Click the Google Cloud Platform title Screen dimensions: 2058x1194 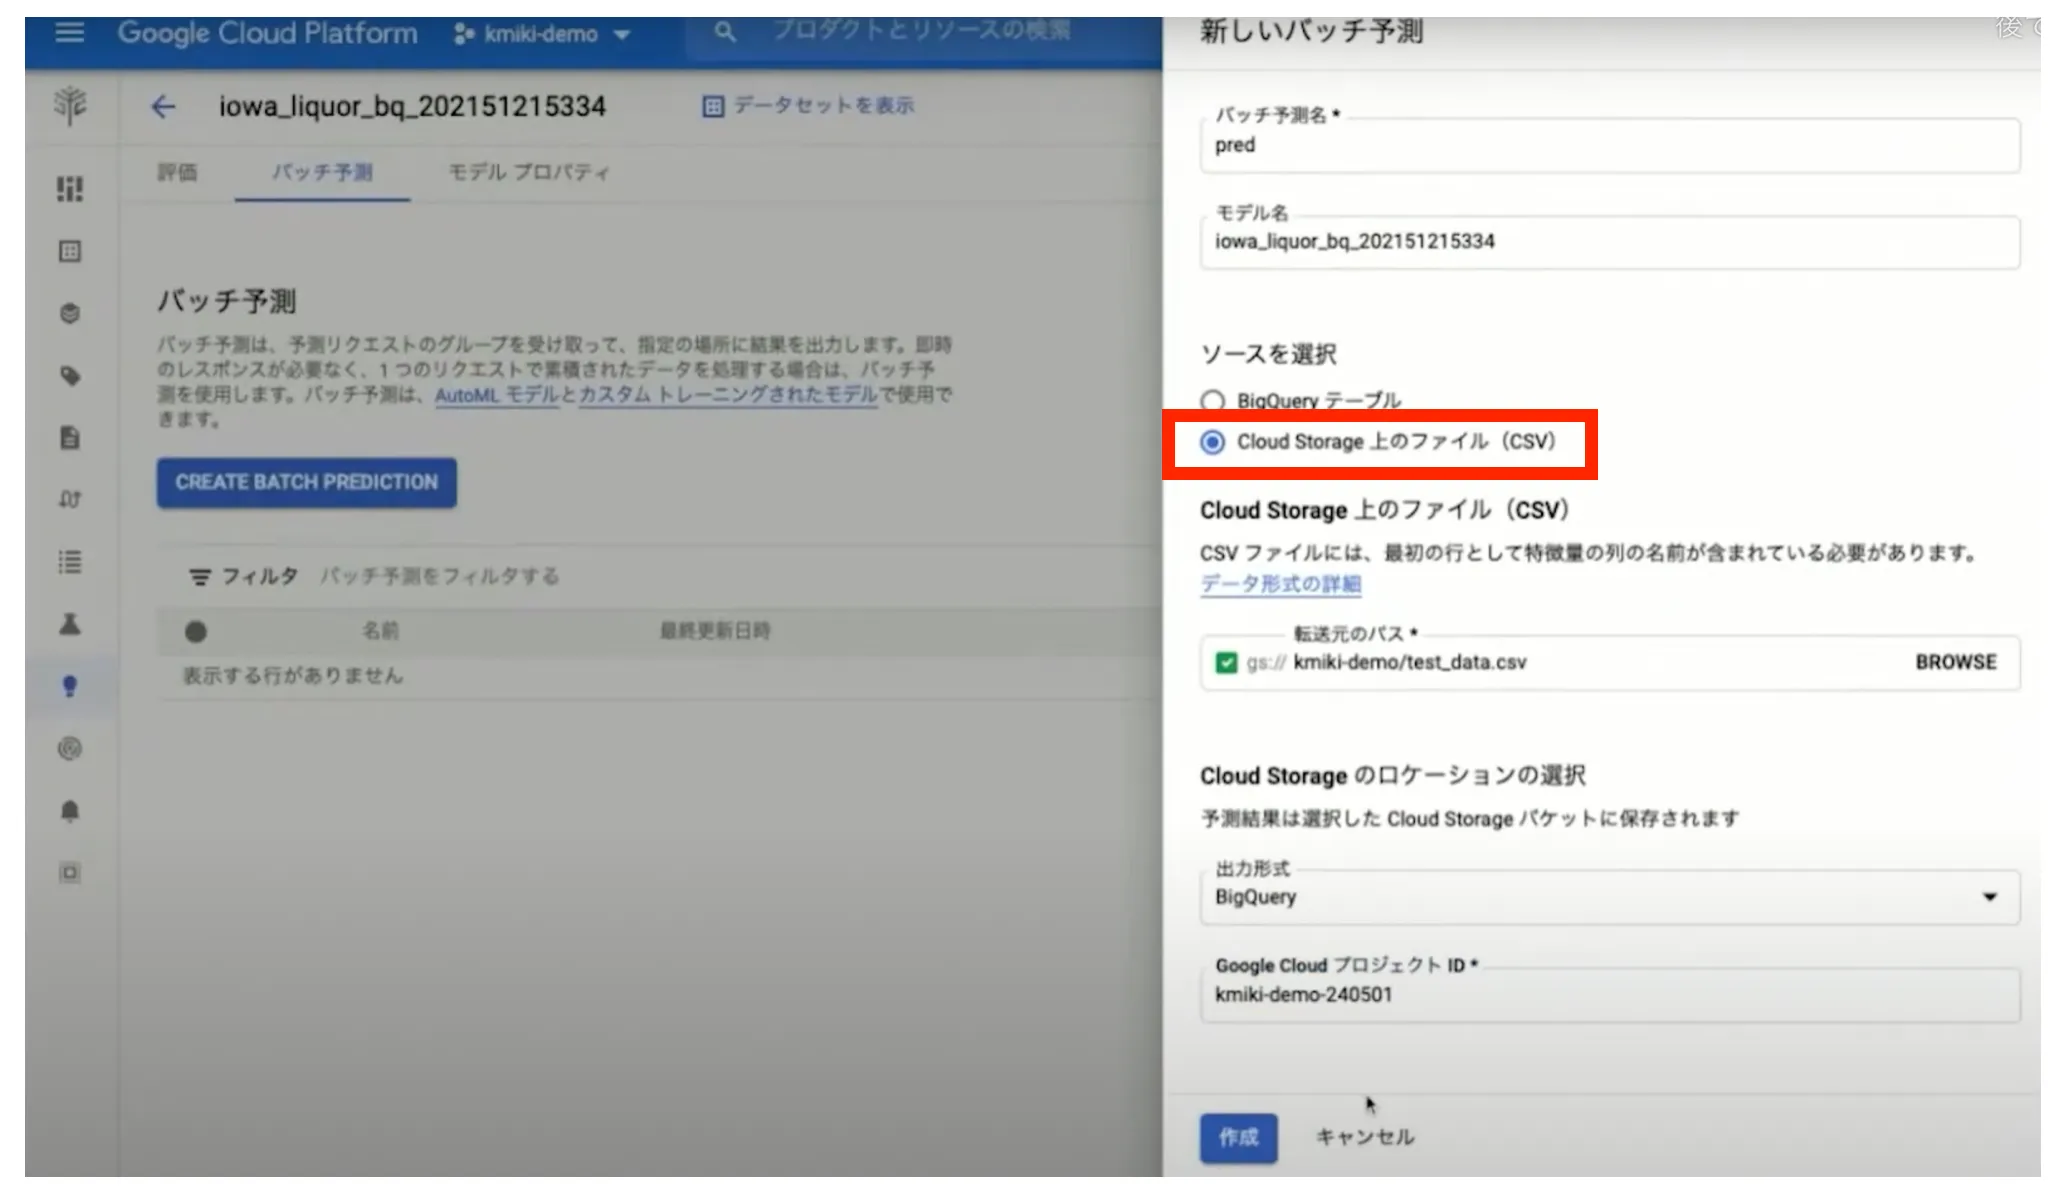point(267,33)
